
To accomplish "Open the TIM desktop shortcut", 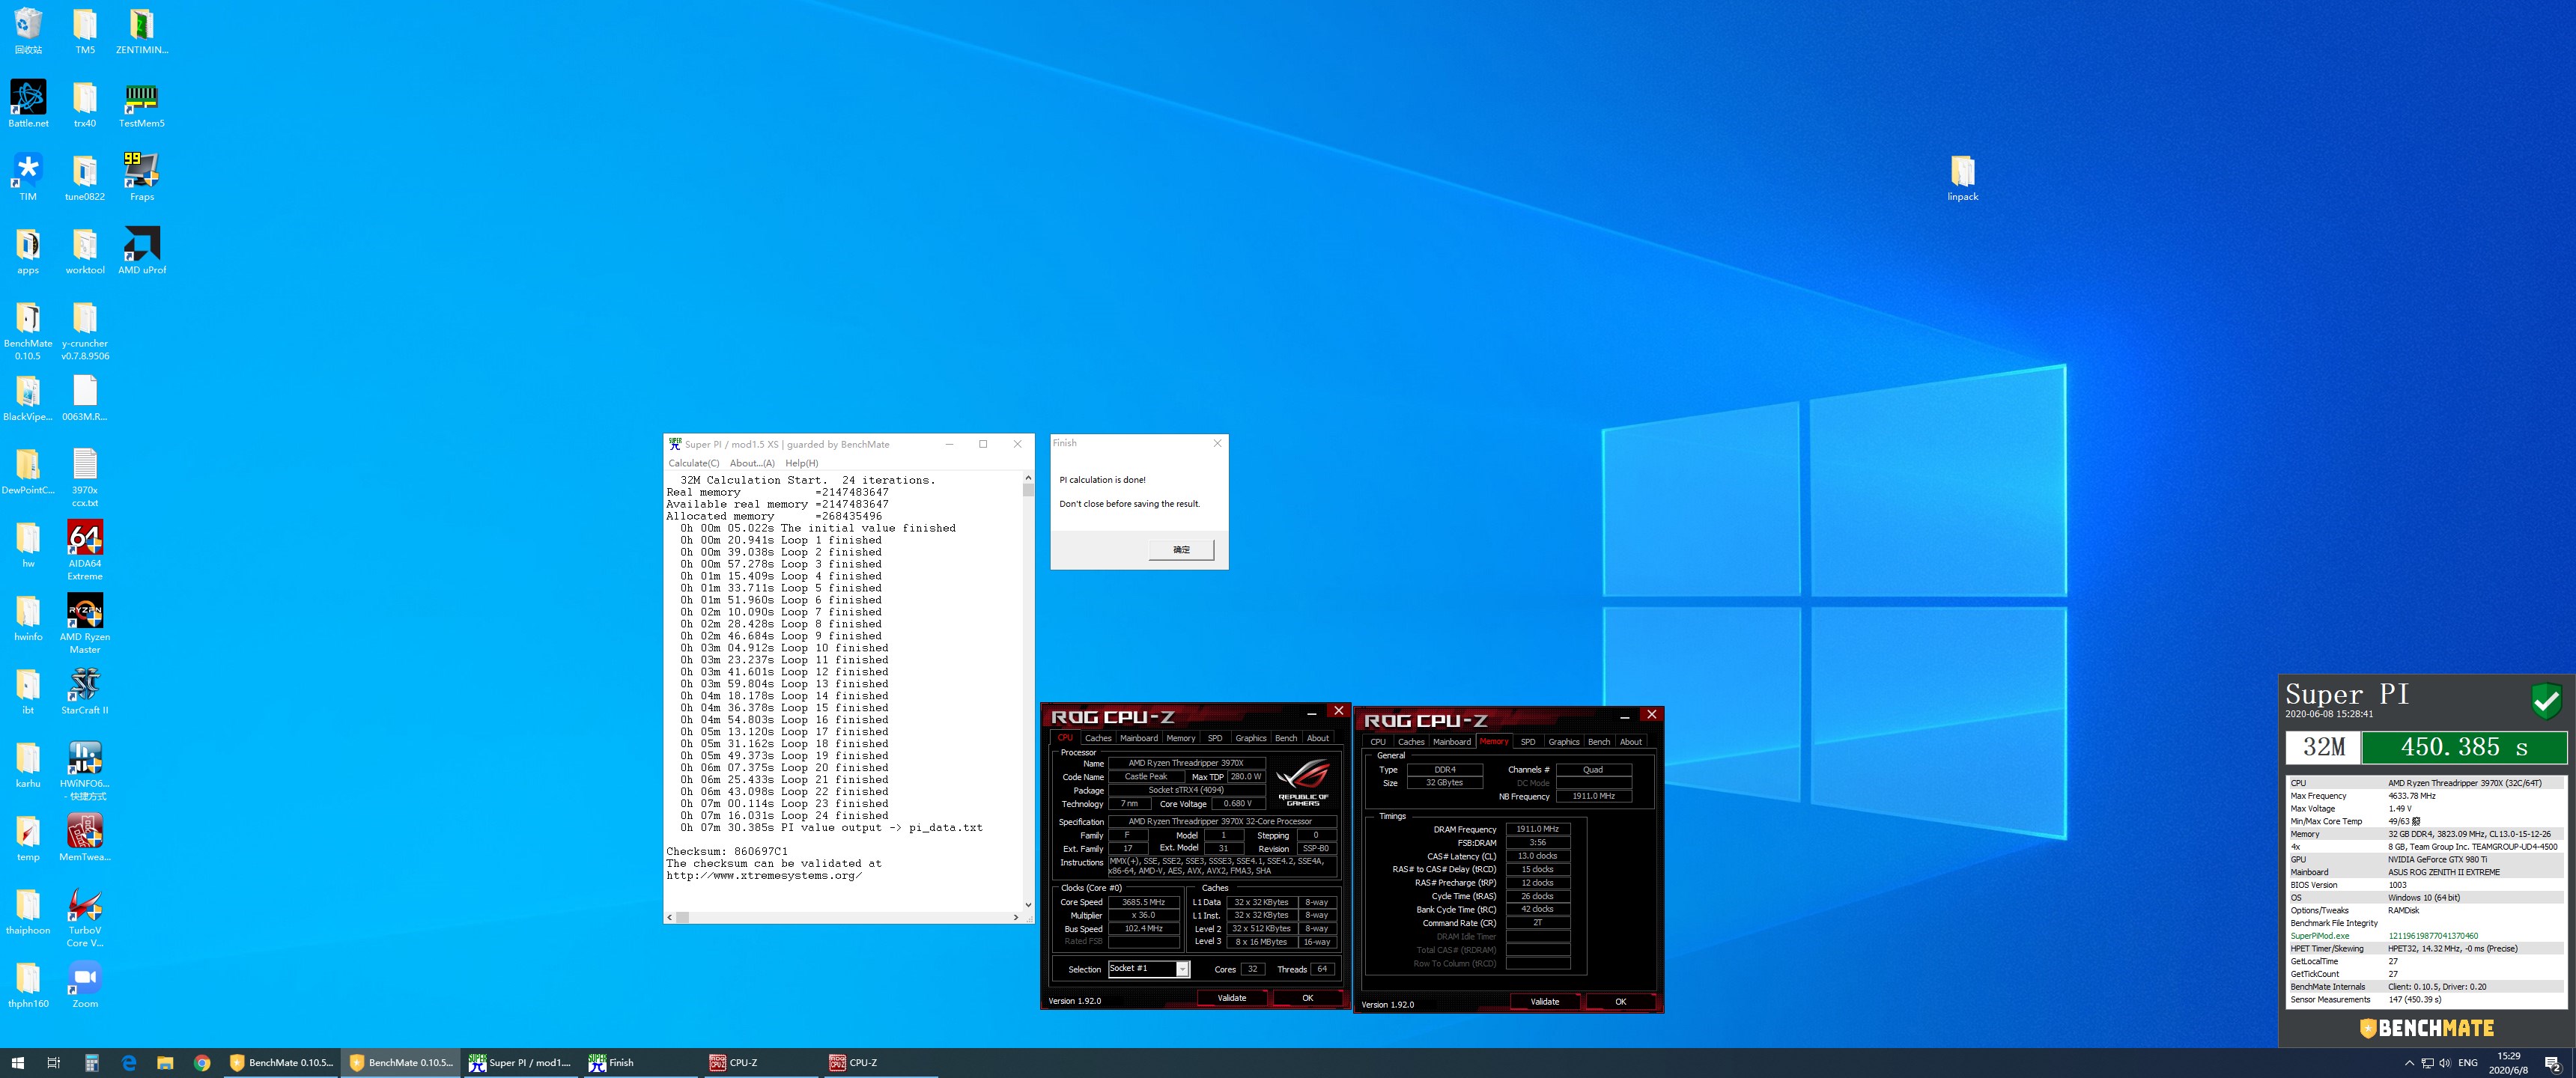I will click(28, 178).
